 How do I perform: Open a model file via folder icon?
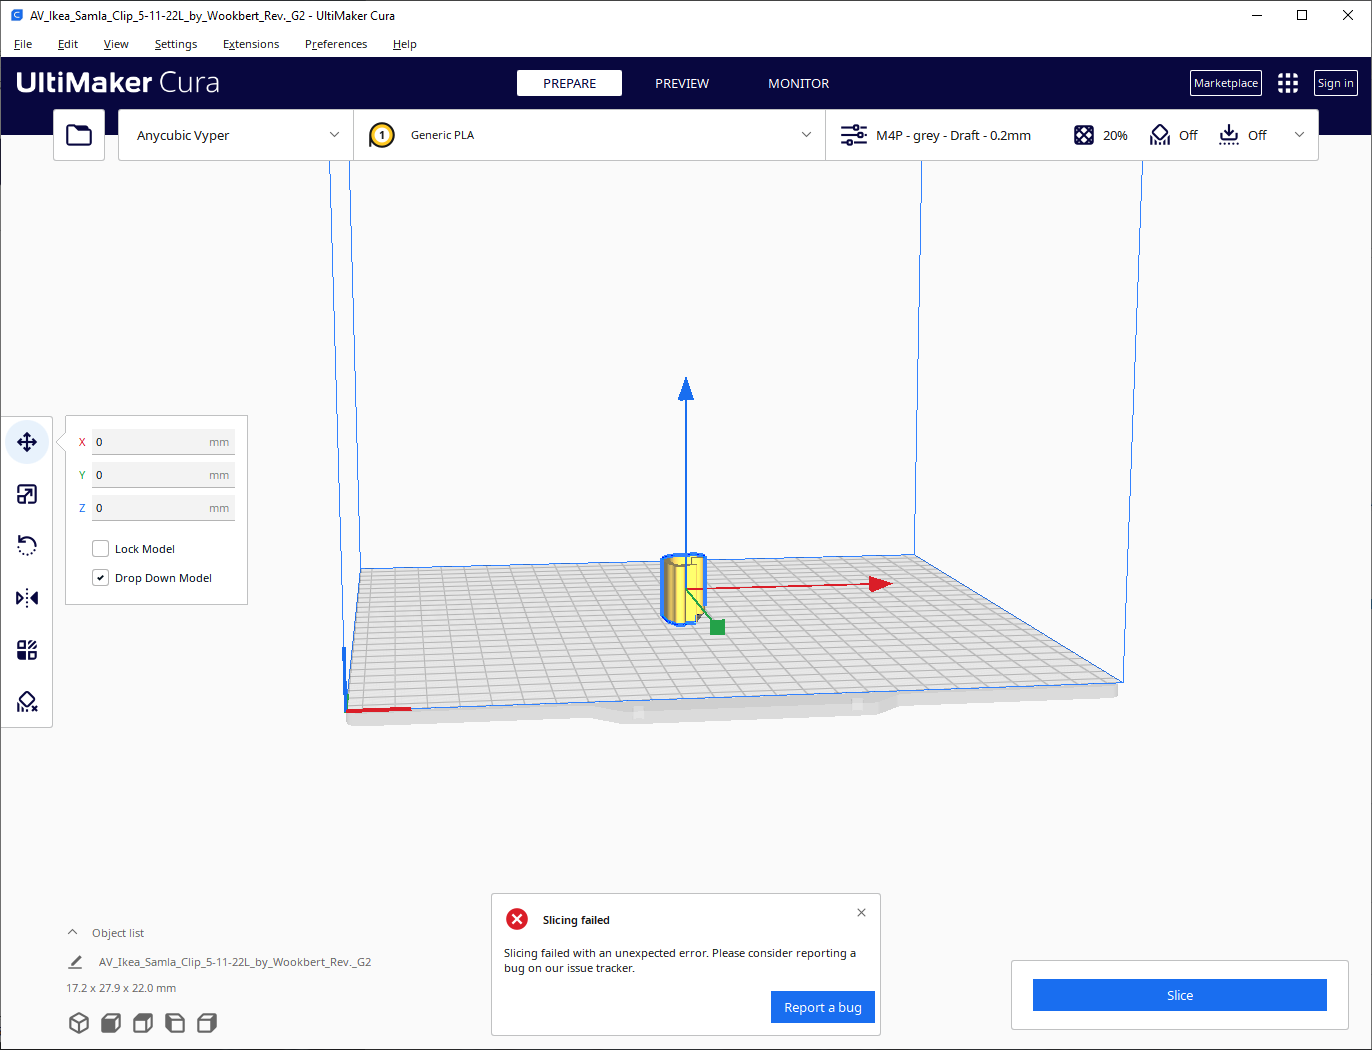(x=79, y=133)
